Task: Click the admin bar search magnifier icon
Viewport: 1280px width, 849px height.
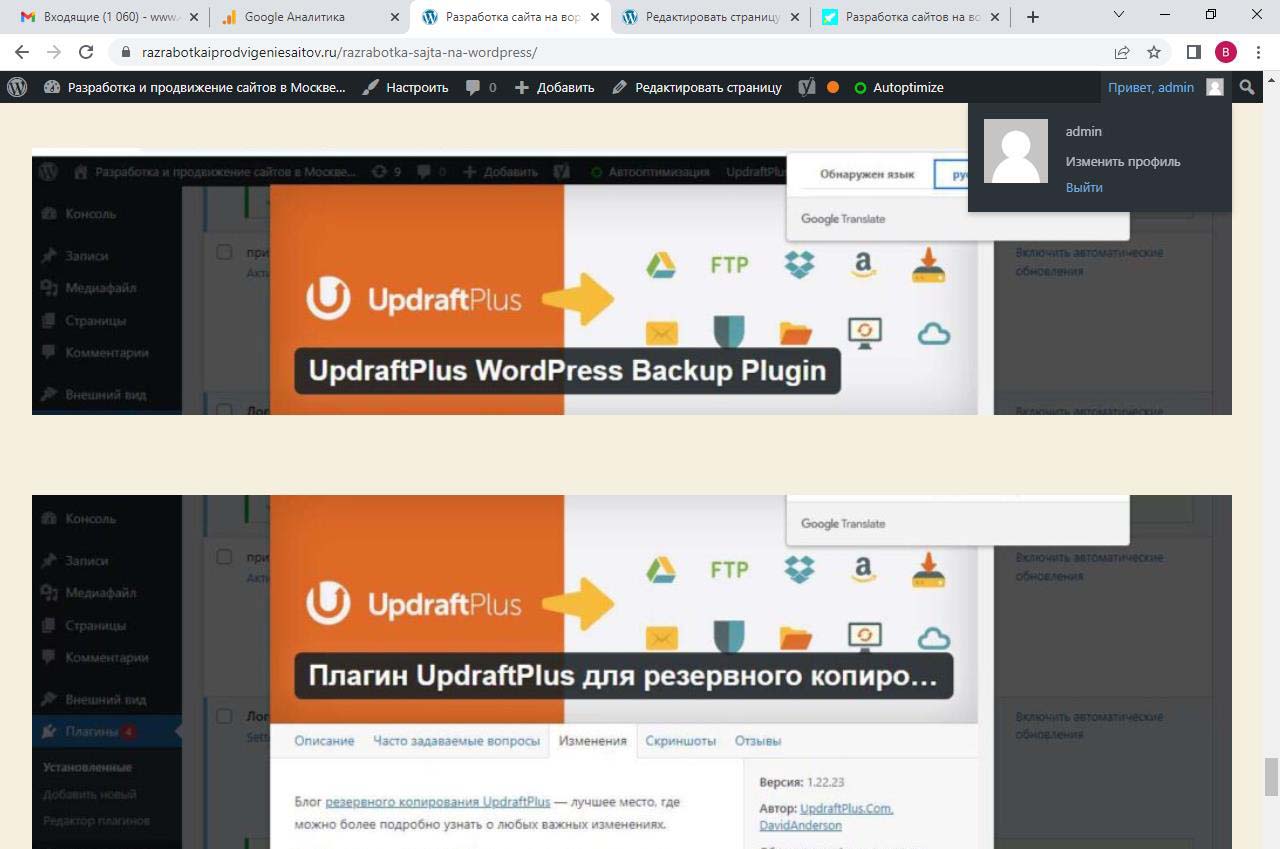Action: (1246, 87)
